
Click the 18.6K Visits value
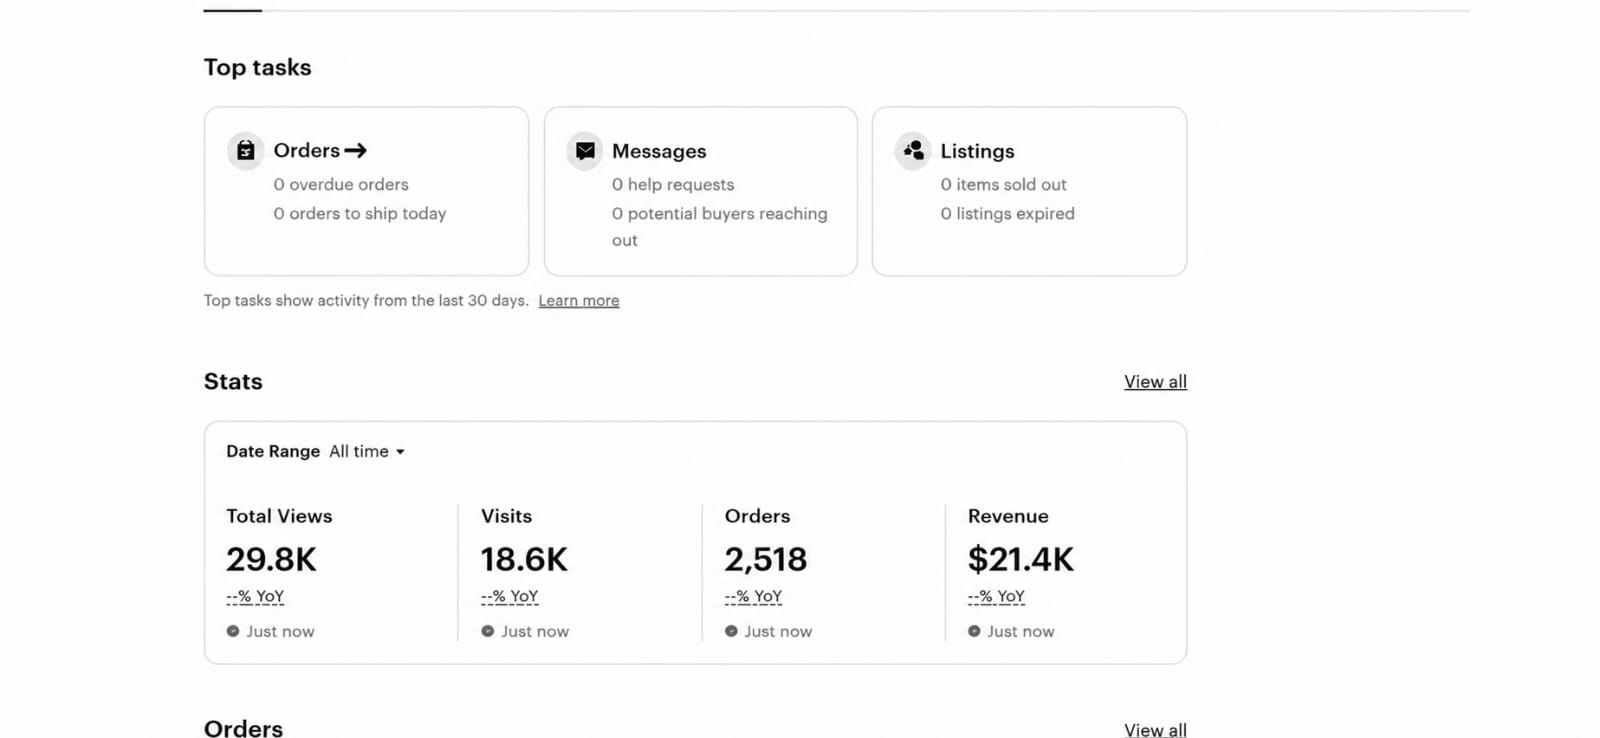coord(524,559)
